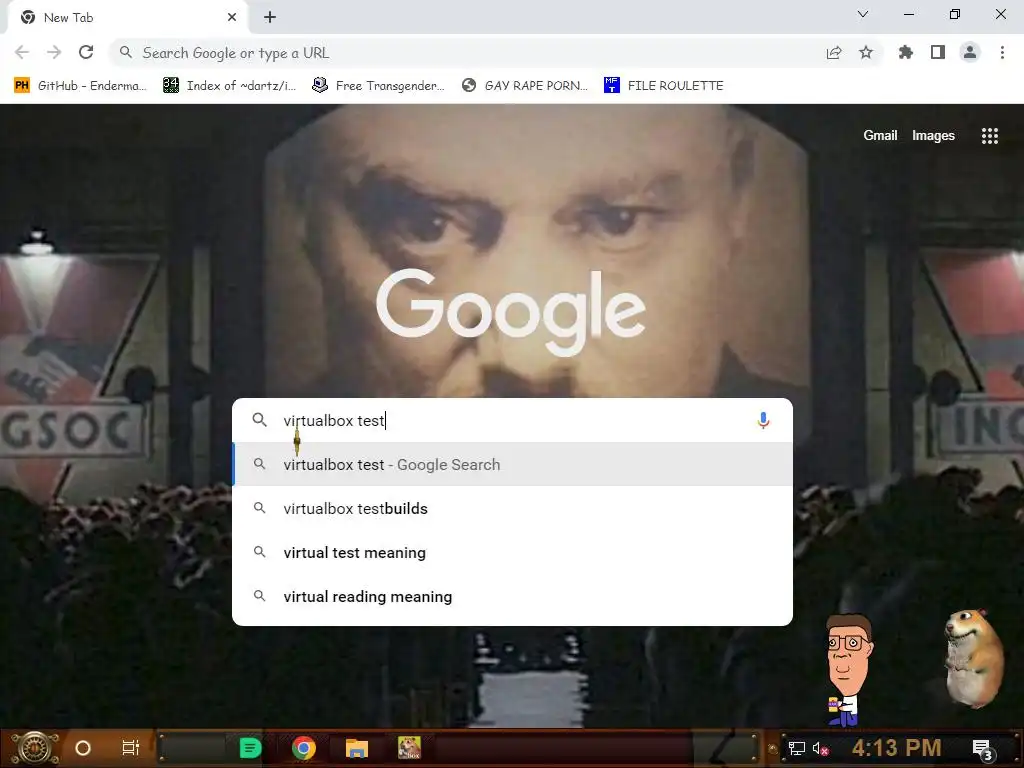This screenshot has width=1024, height=768.
Task: Click inside the Google search text box
Action: (x=513, y=421)
